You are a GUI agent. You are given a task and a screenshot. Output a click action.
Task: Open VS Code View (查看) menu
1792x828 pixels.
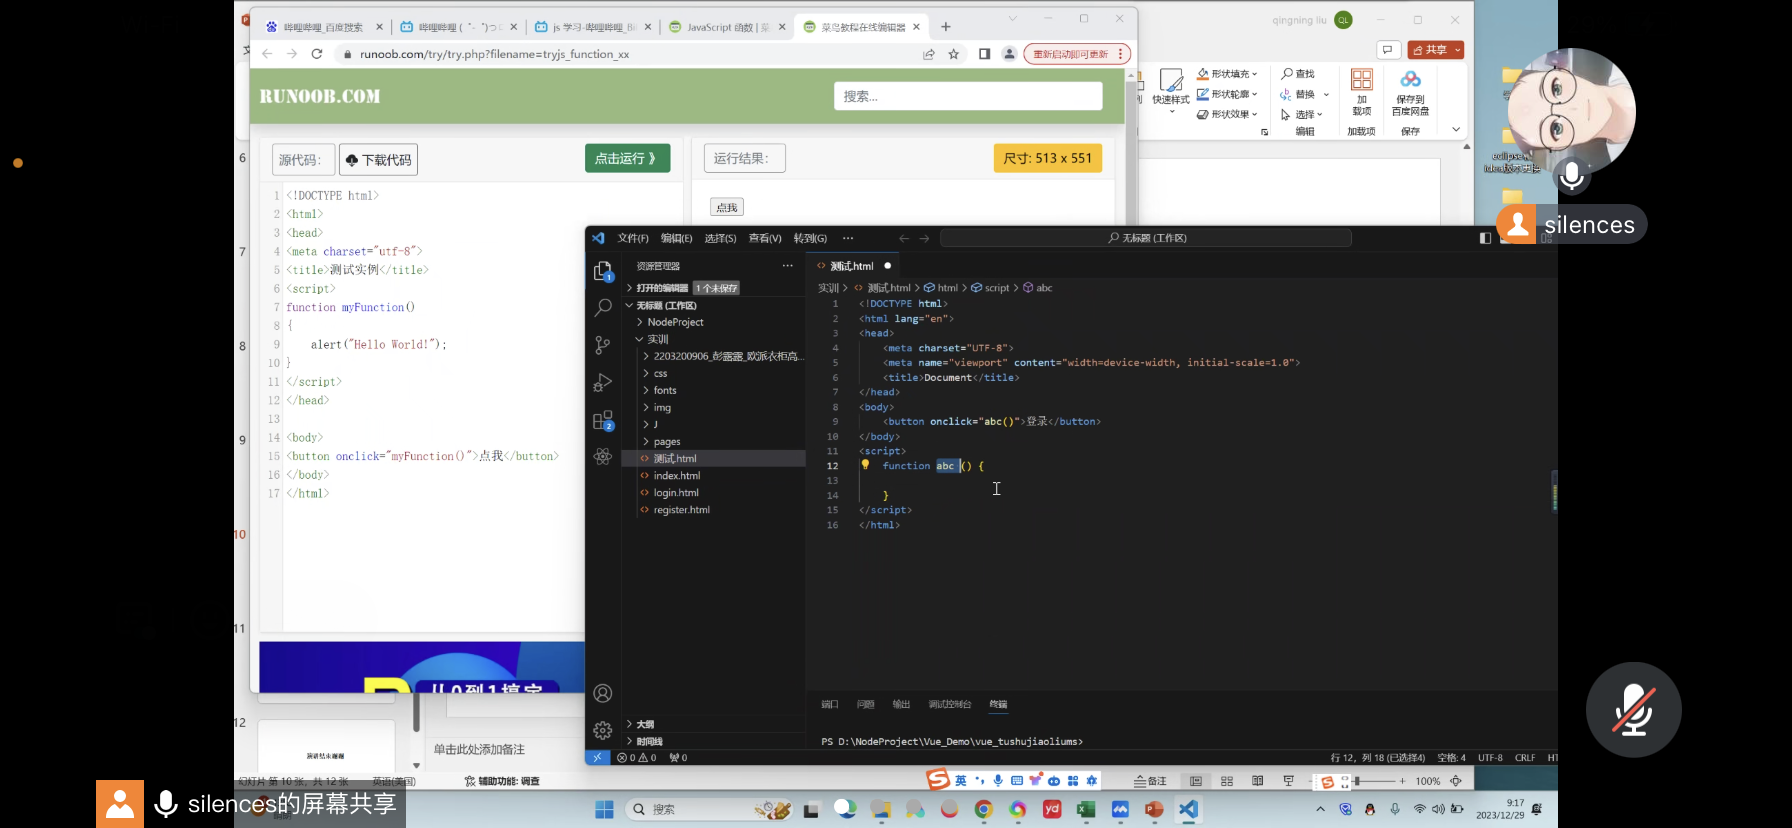click(765, 238)
